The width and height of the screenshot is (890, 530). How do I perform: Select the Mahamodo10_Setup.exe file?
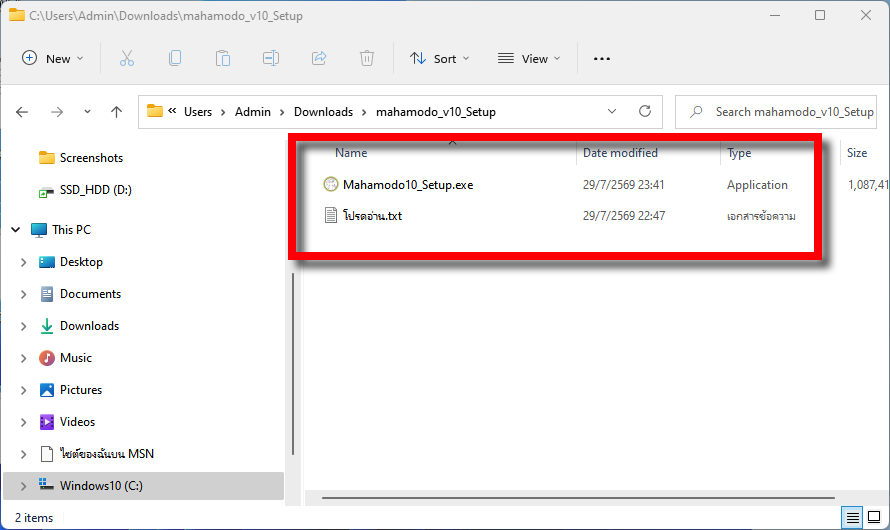tap(408, 185)
